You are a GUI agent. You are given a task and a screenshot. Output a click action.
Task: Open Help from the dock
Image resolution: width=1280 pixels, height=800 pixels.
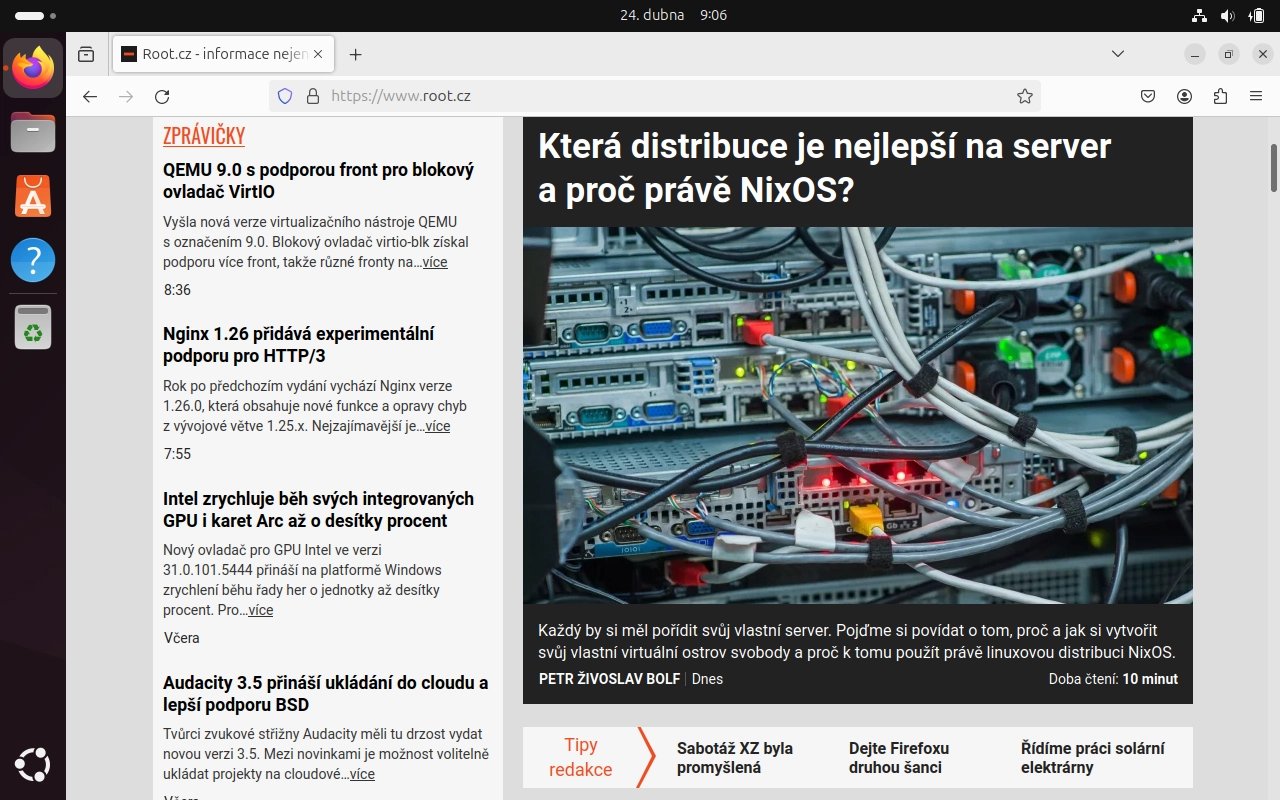33,260
